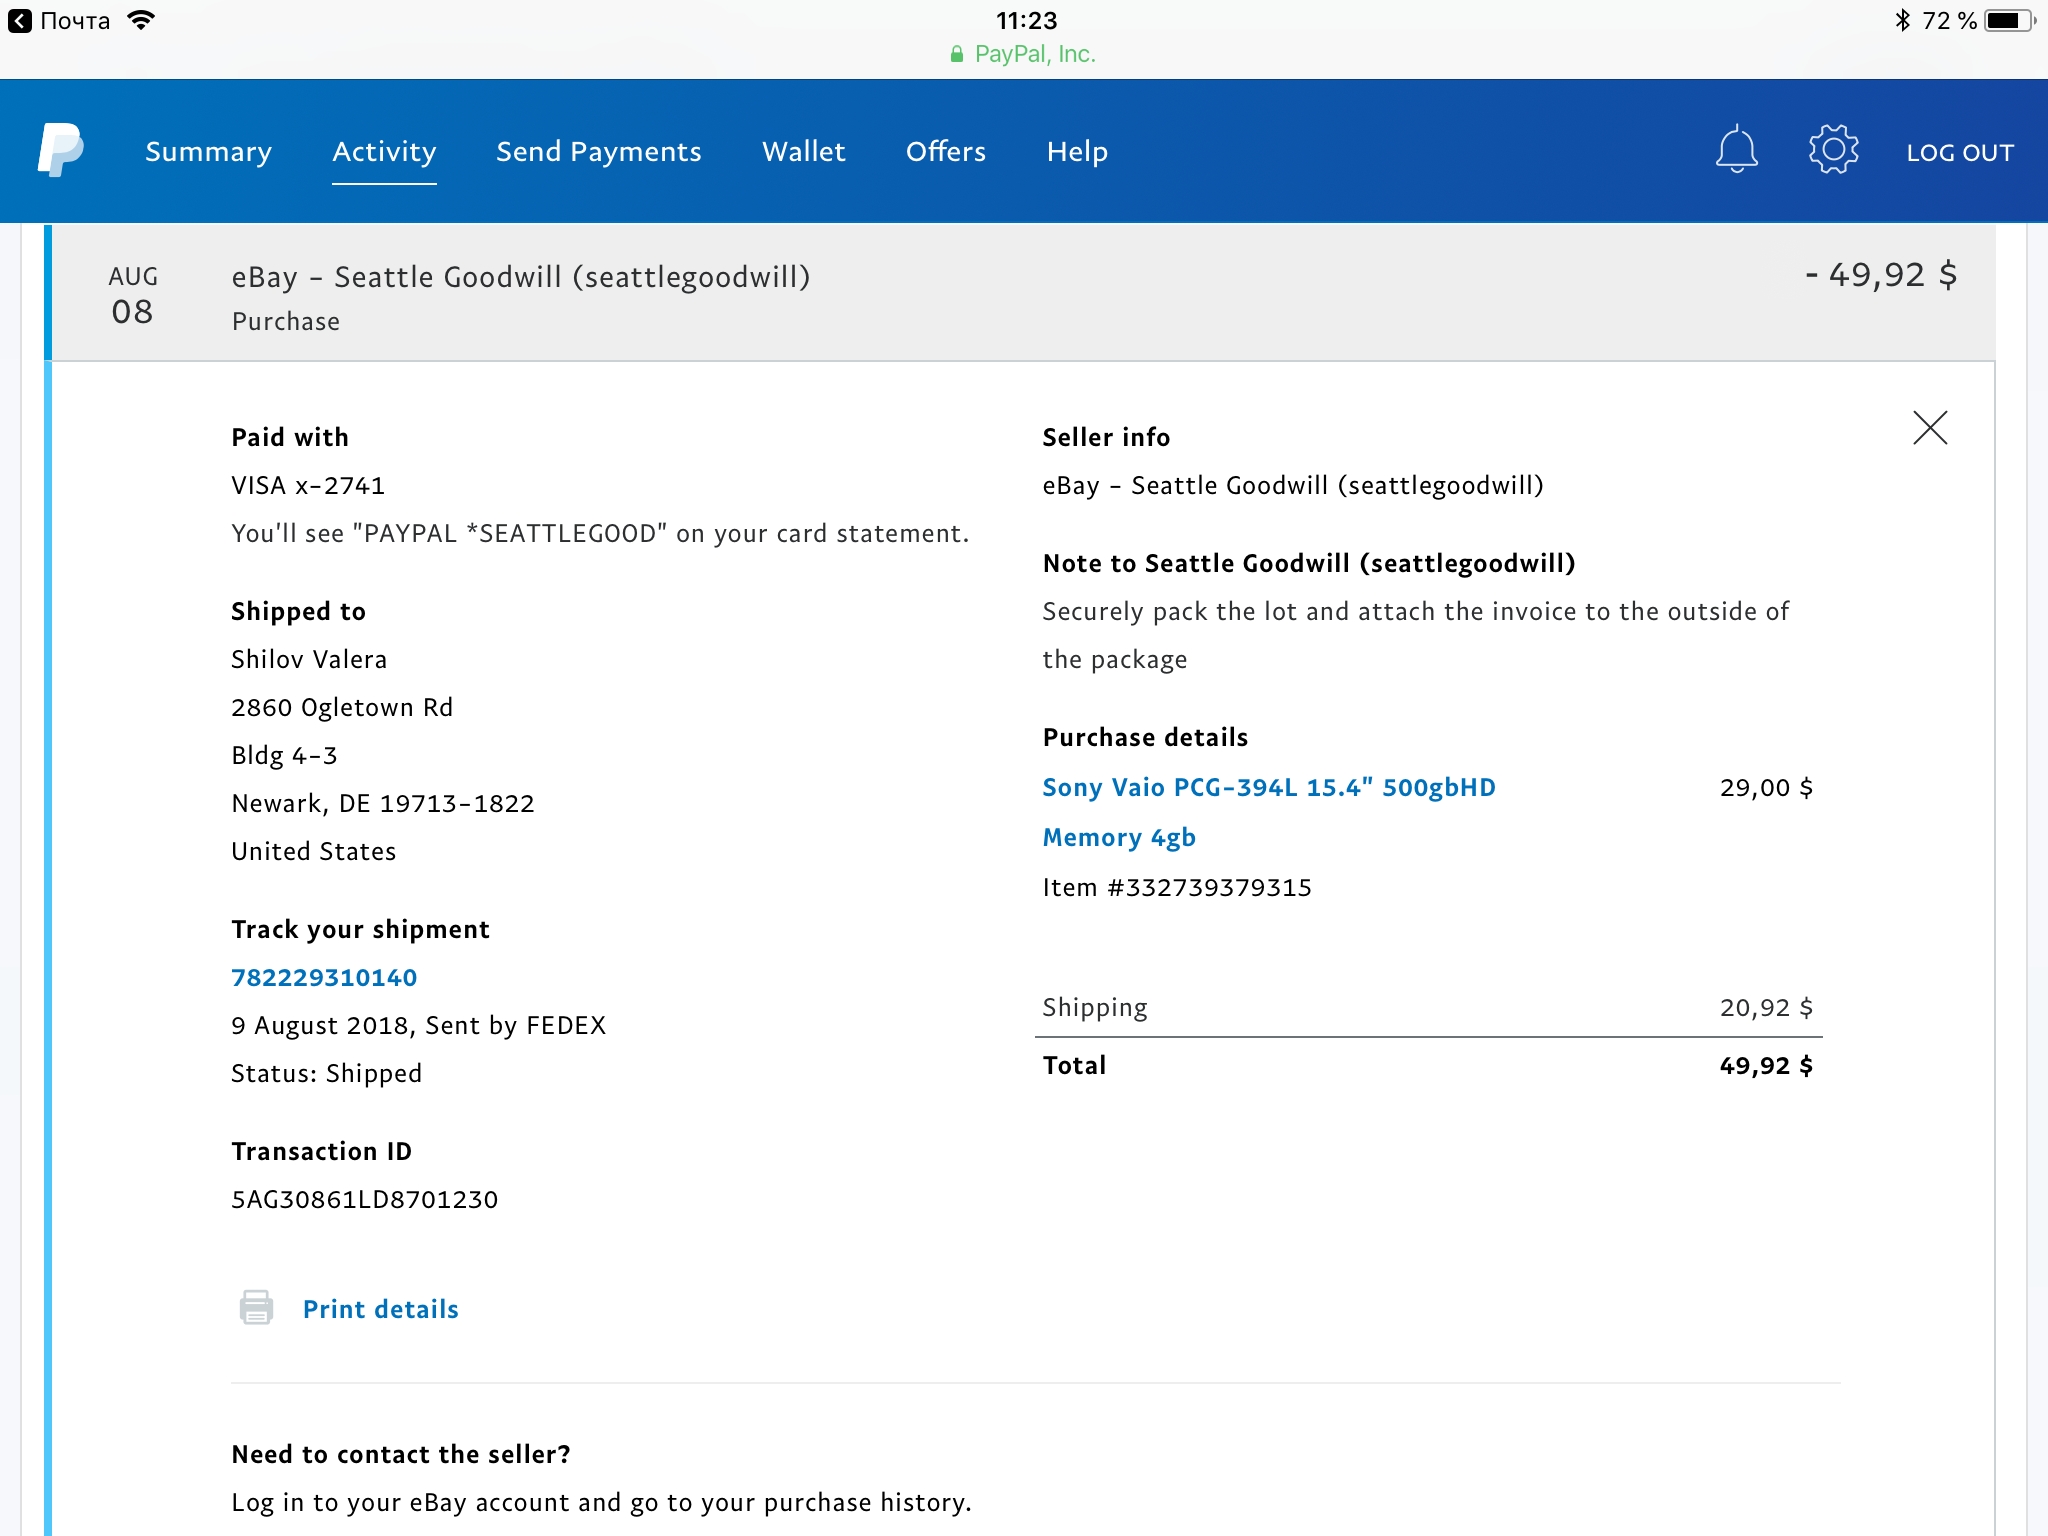Screen dimensions: 2048x1536
Task: View the Offers tab
Action: [946, 152]
